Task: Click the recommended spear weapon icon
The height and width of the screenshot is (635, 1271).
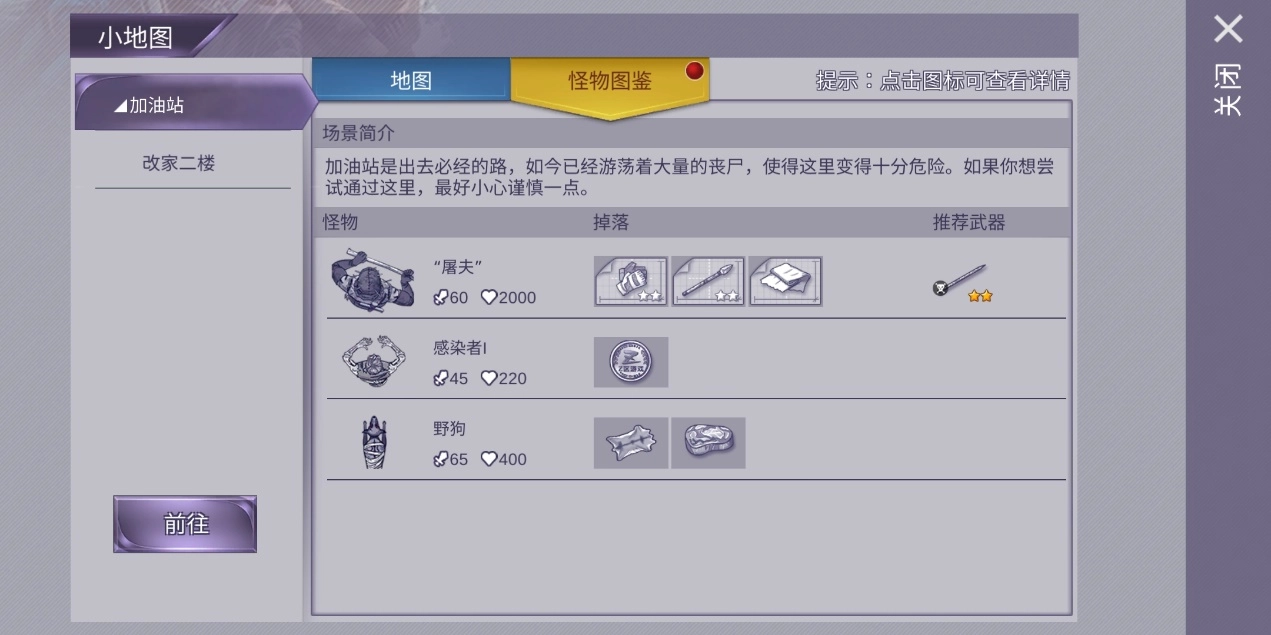Action: [x=961, y=282]
